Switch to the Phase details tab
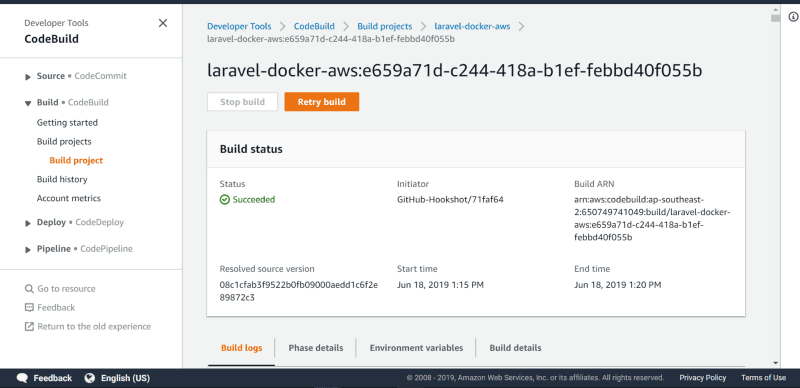 (x=316, y=348)
